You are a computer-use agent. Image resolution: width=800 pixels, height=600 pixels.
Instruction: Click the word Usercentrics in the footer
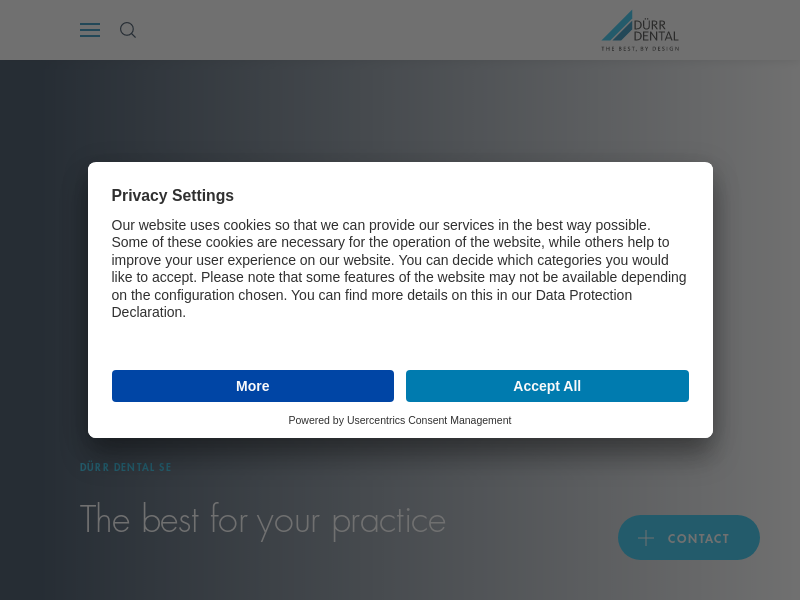click(376, 420)
